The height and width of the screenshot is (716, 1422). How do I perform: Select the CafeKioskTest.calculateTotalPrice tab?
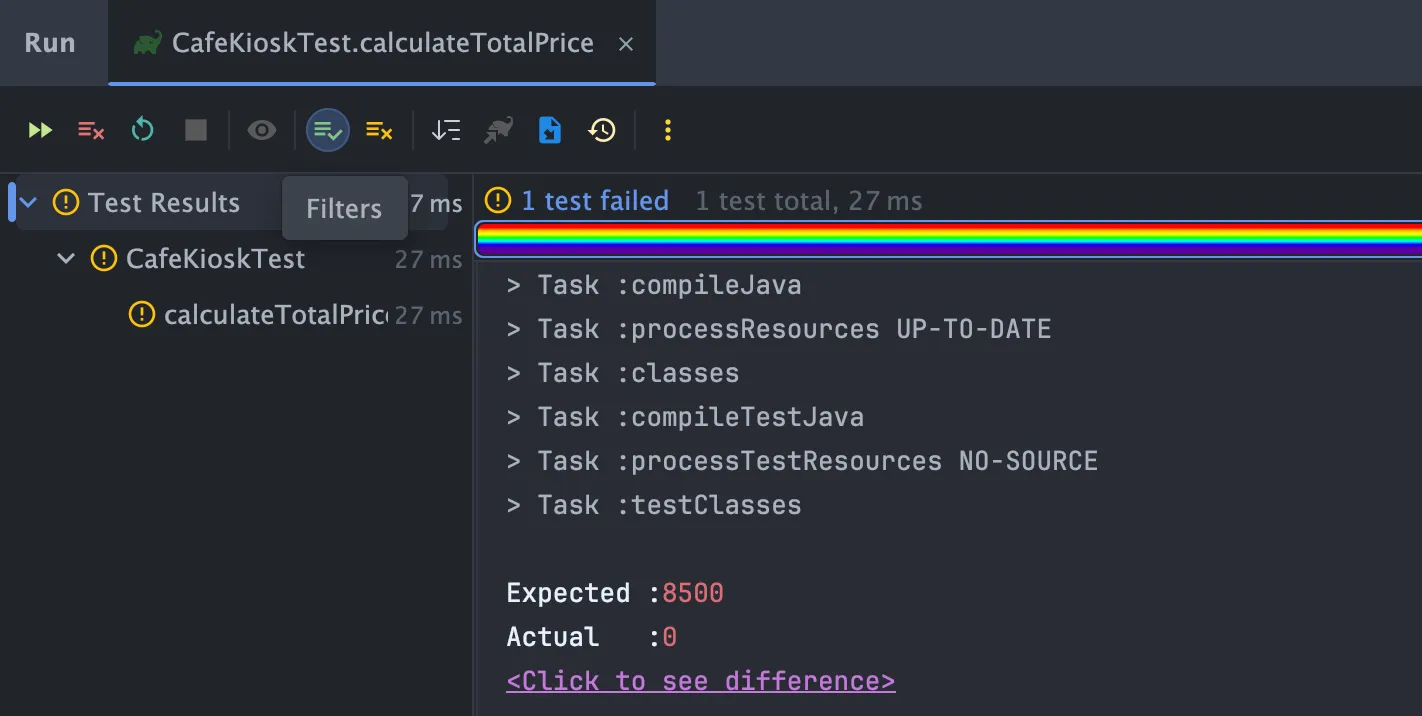382,43
